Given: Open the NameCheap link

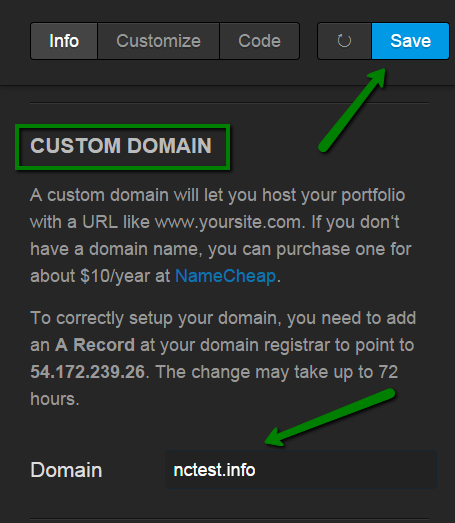Looking at the screenshot, I should tap(225, 276).
